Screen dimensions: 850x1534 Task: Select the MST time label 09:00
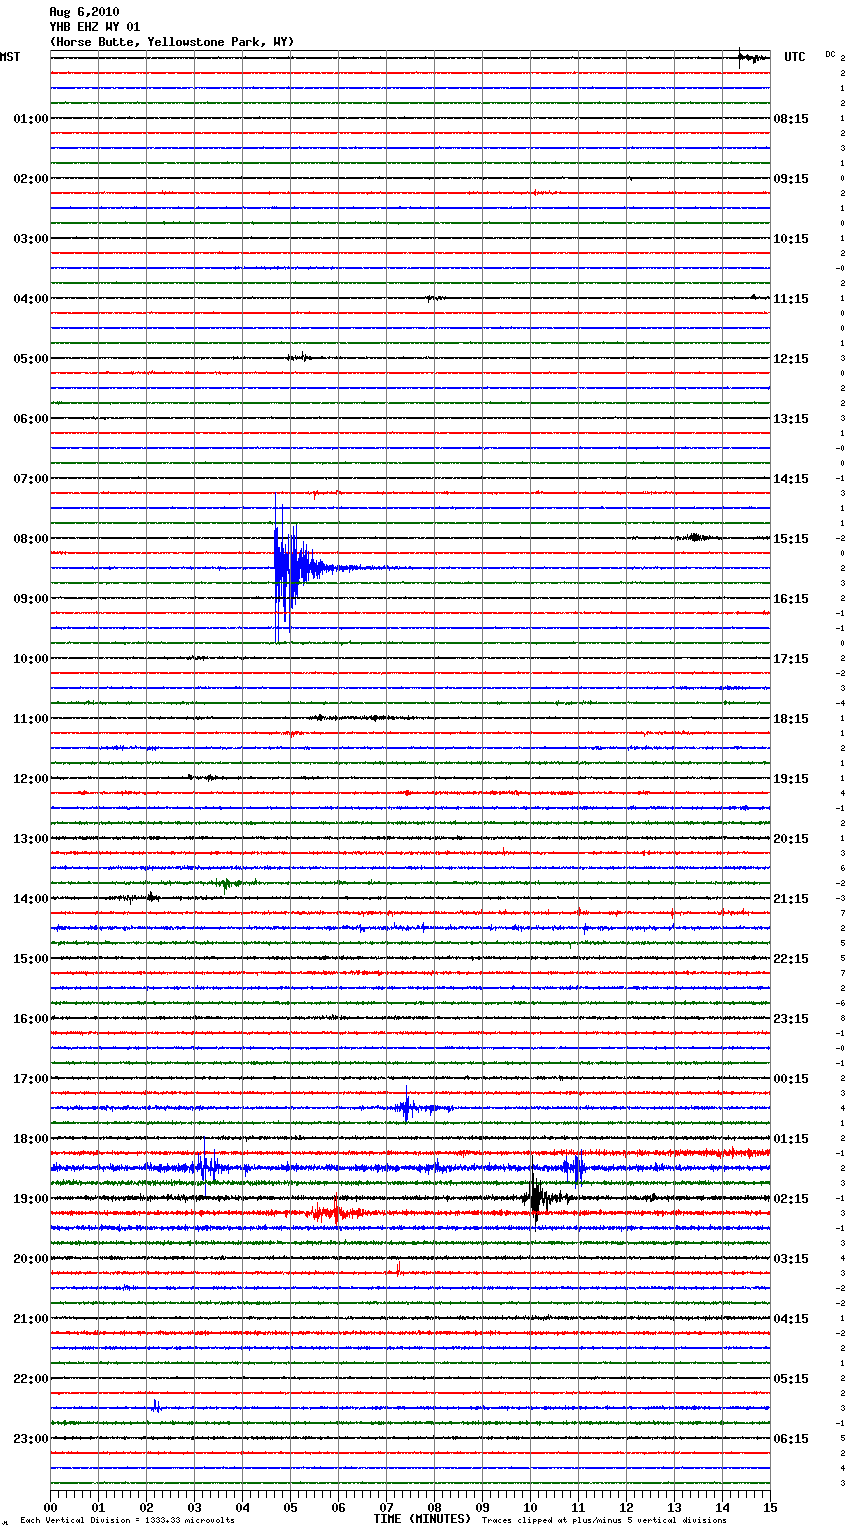[30, 599]
